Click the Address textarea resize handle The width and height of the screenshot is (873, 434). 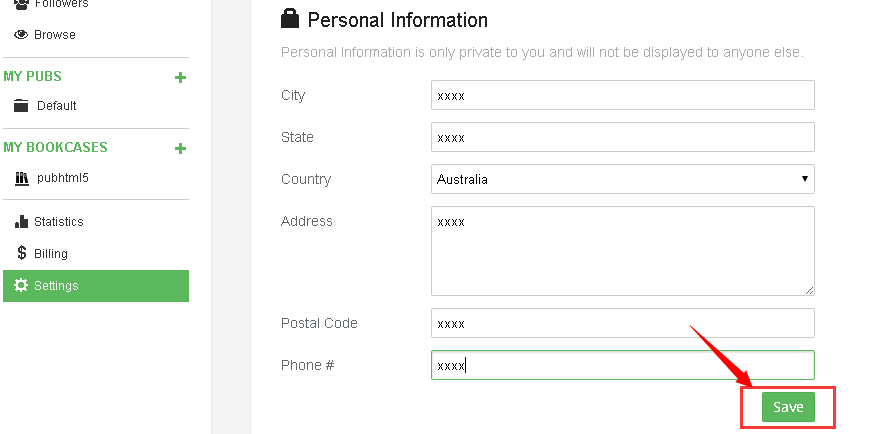[809, 290]
